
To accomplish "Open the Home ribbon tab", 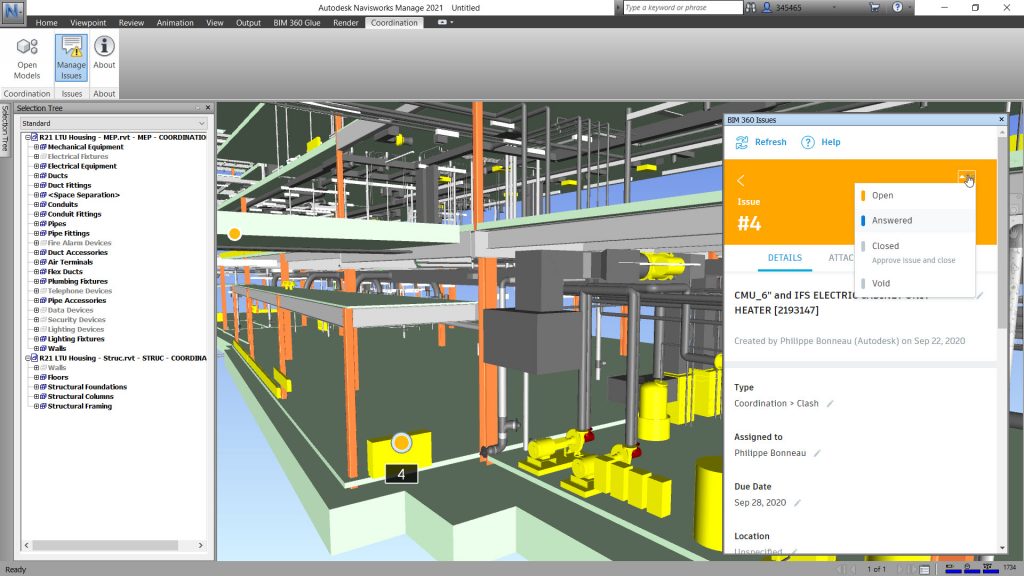I will 46,23.
